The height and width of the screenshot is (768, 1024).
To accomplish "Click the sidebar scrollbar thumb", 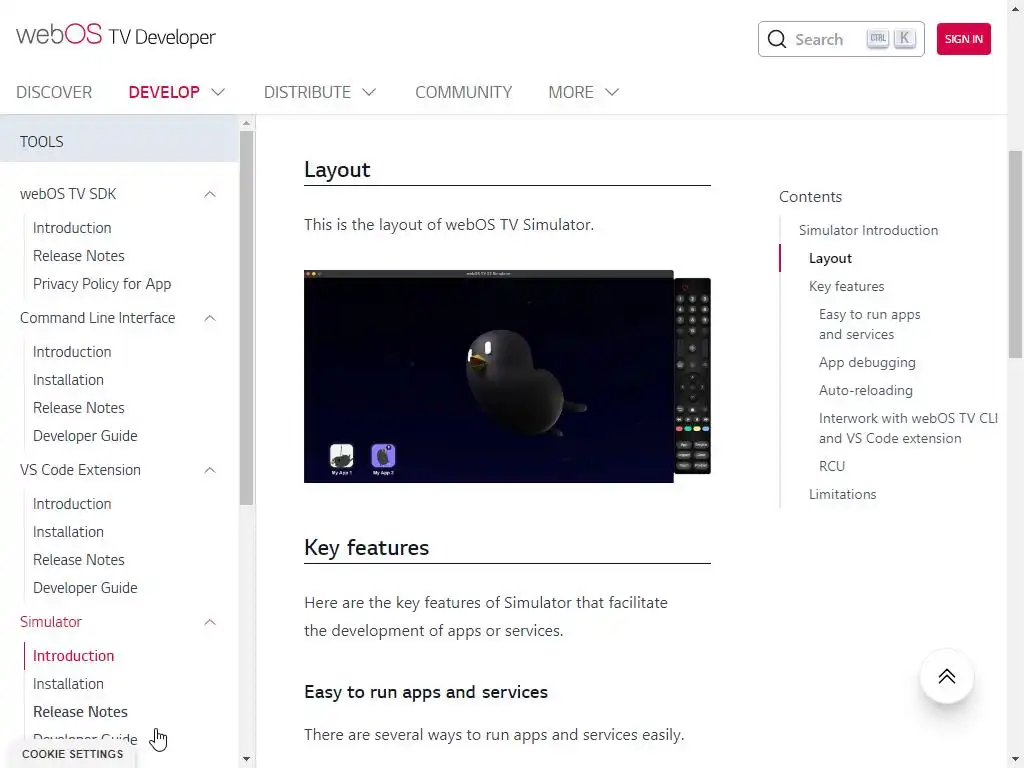I will click(x=246, y=318).
